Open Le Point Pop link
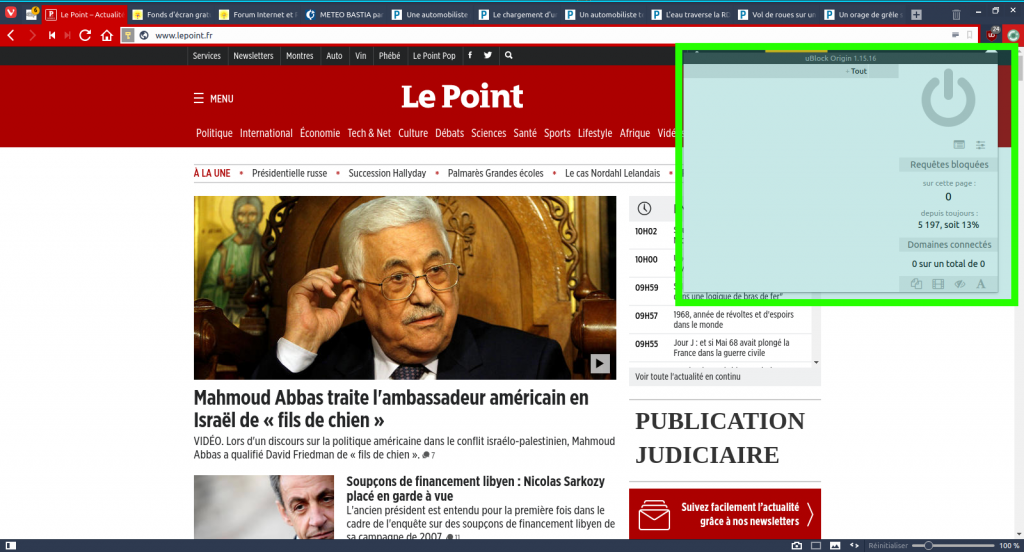 pyautogui.click(x=434, y=56)
